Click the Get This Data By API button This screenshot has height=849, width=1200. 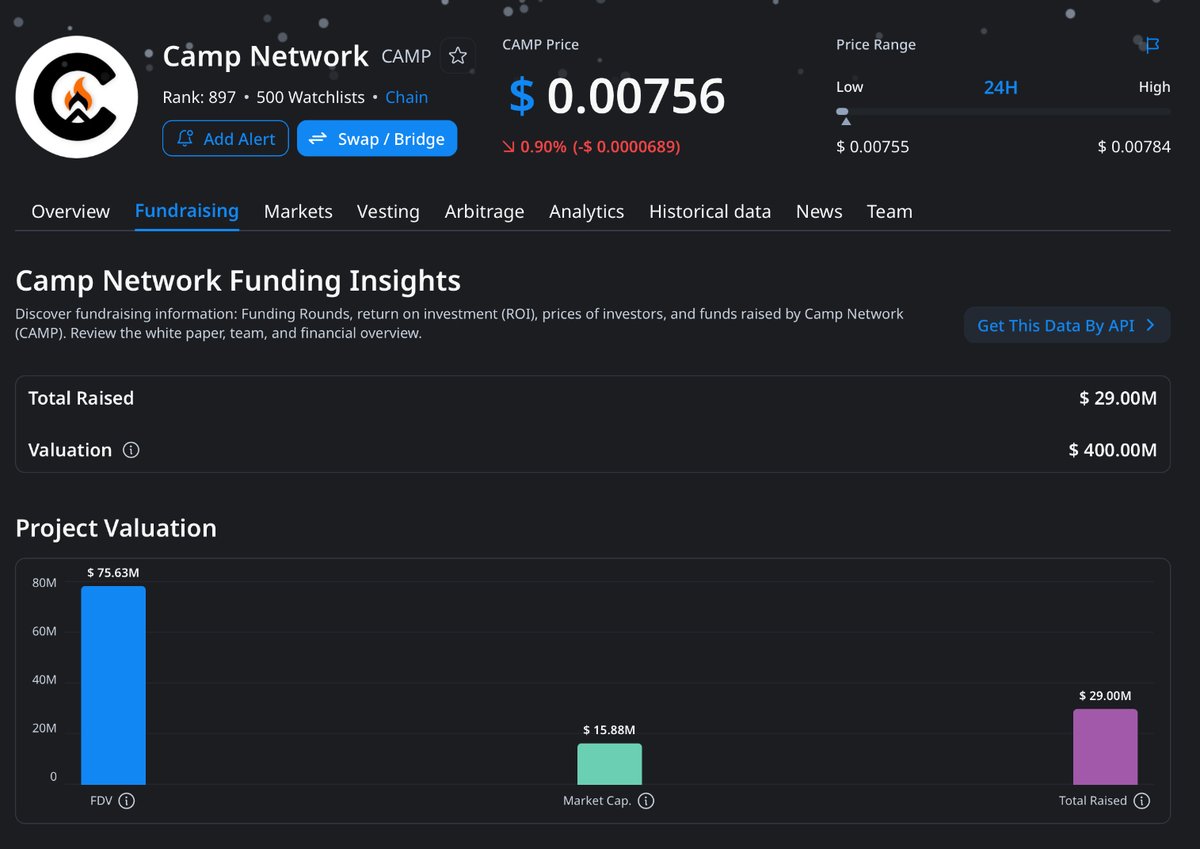(1067, 325)
